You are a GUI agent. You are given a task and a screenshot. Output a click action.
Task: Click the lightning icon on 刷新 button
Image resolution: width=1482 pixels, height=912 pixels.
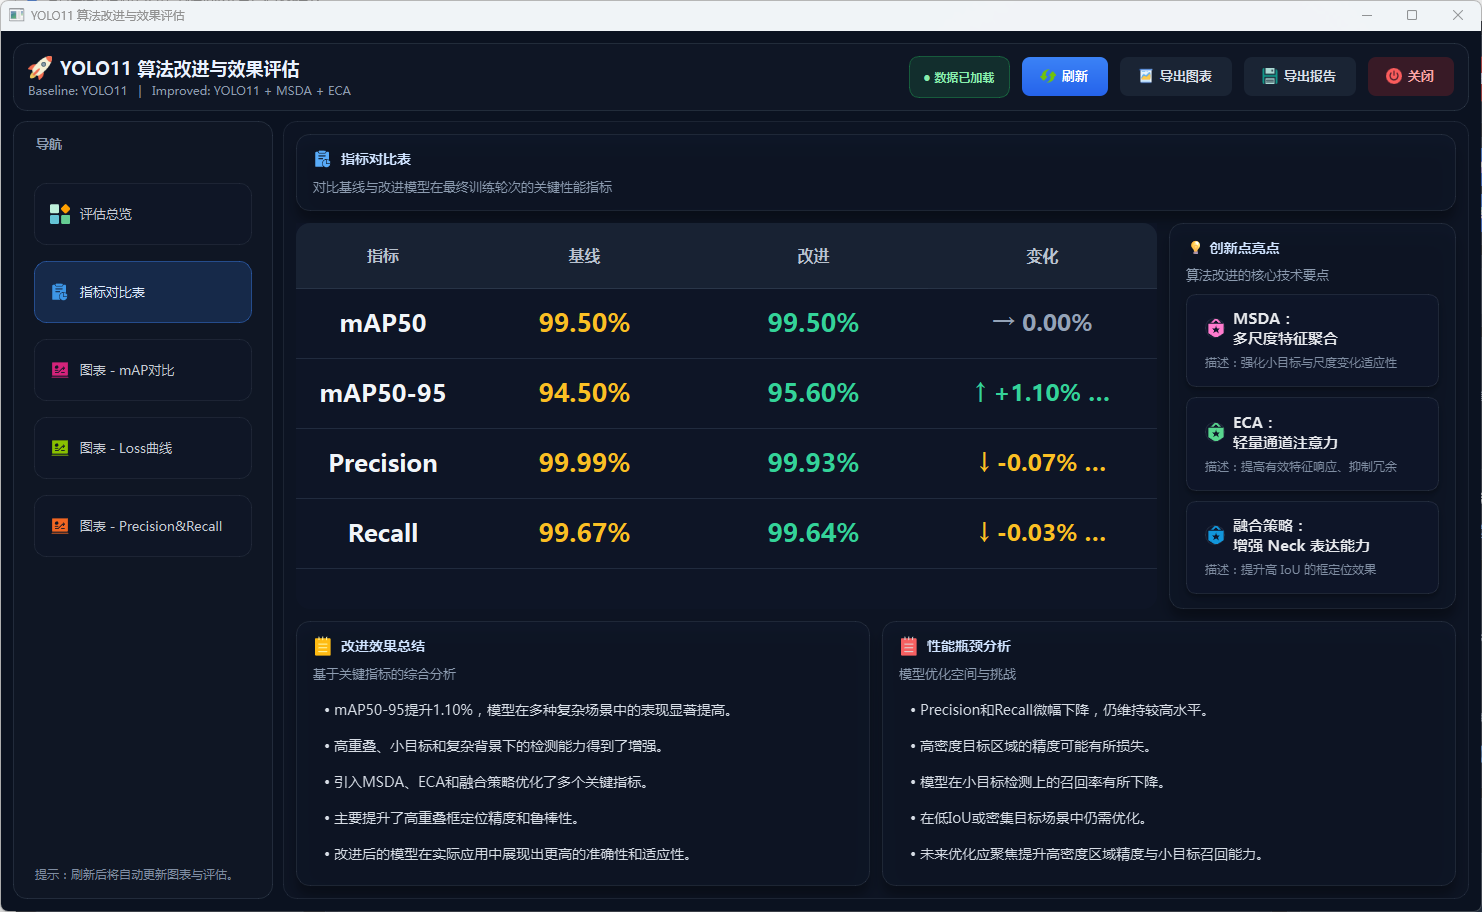tap(1048, 76)
